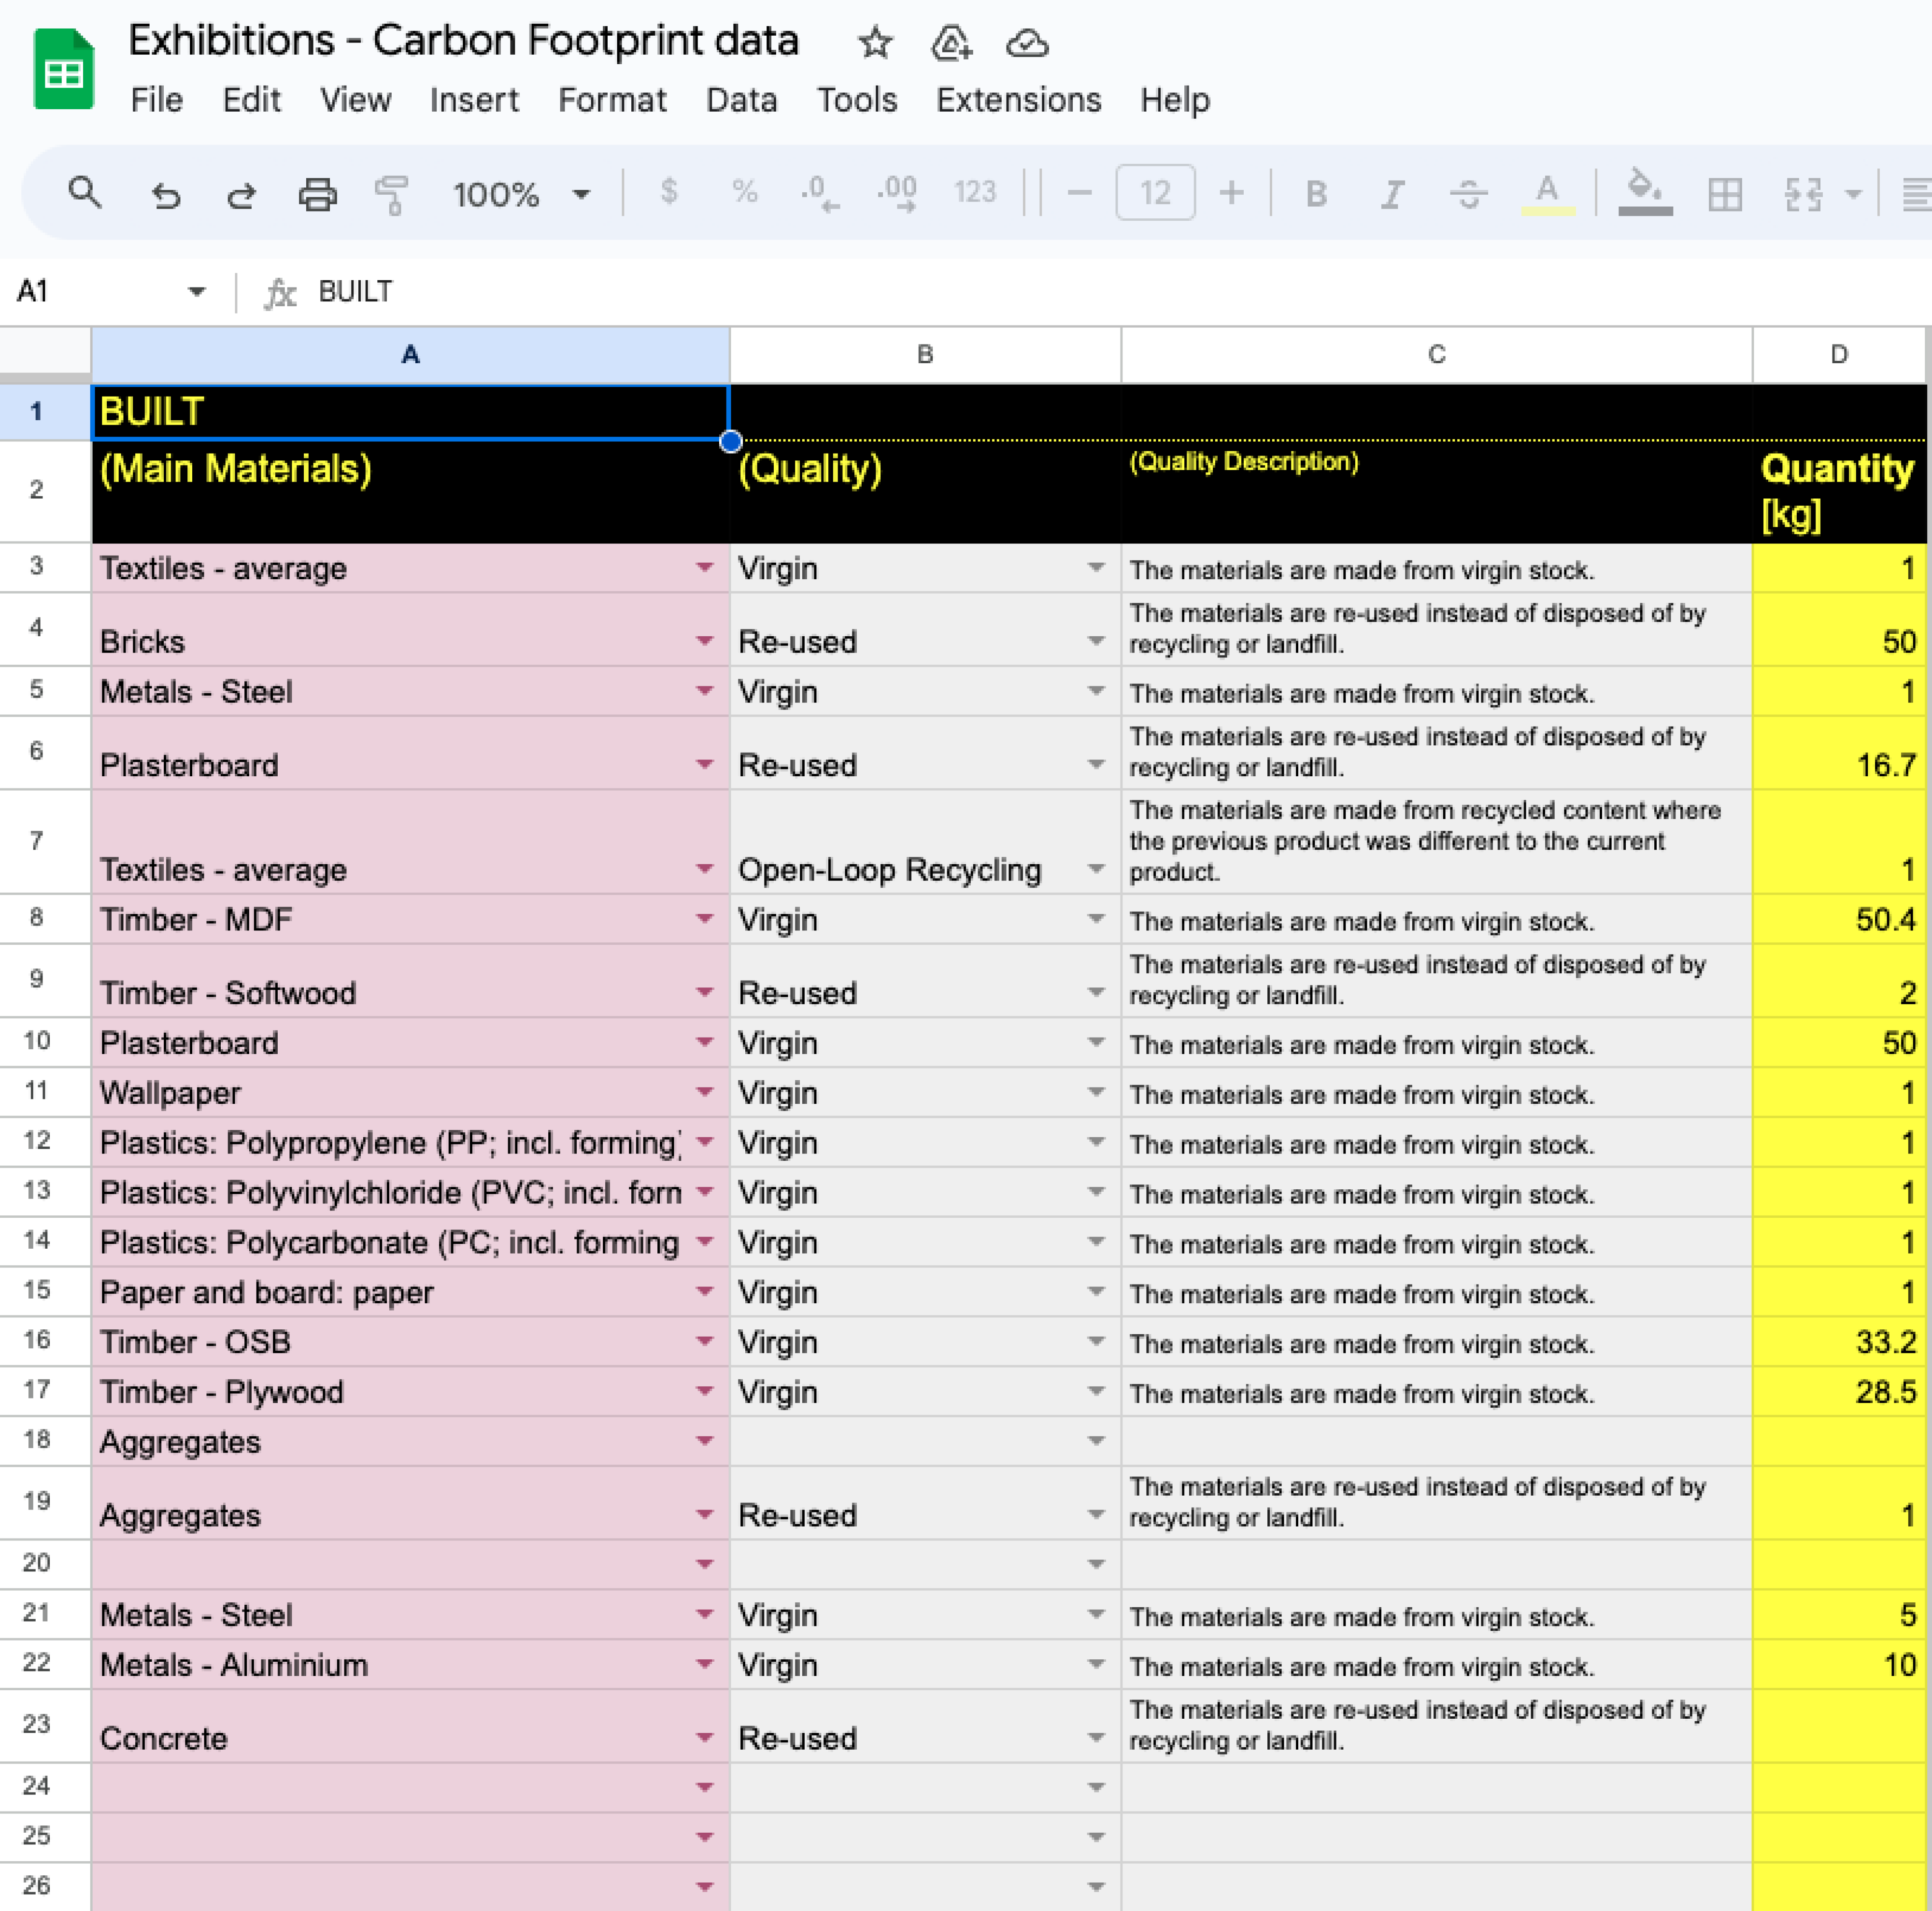Open Open-Loop Recycling quality dropdown arrow
The width and height of the screenshot is (1932, 1911).
pyautogui.click(x=1096, y=869)
